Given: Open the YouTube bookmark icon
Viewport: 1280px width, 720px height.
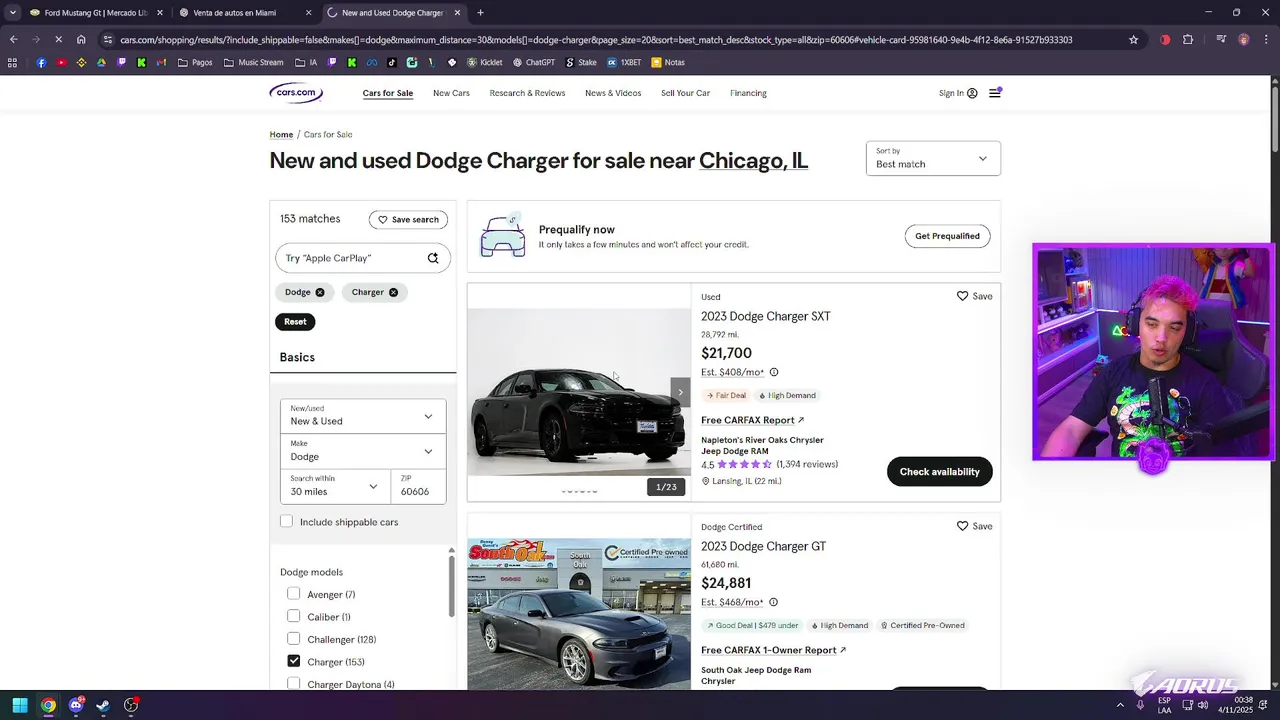Looking at the screenshot, I should [61, 62].
